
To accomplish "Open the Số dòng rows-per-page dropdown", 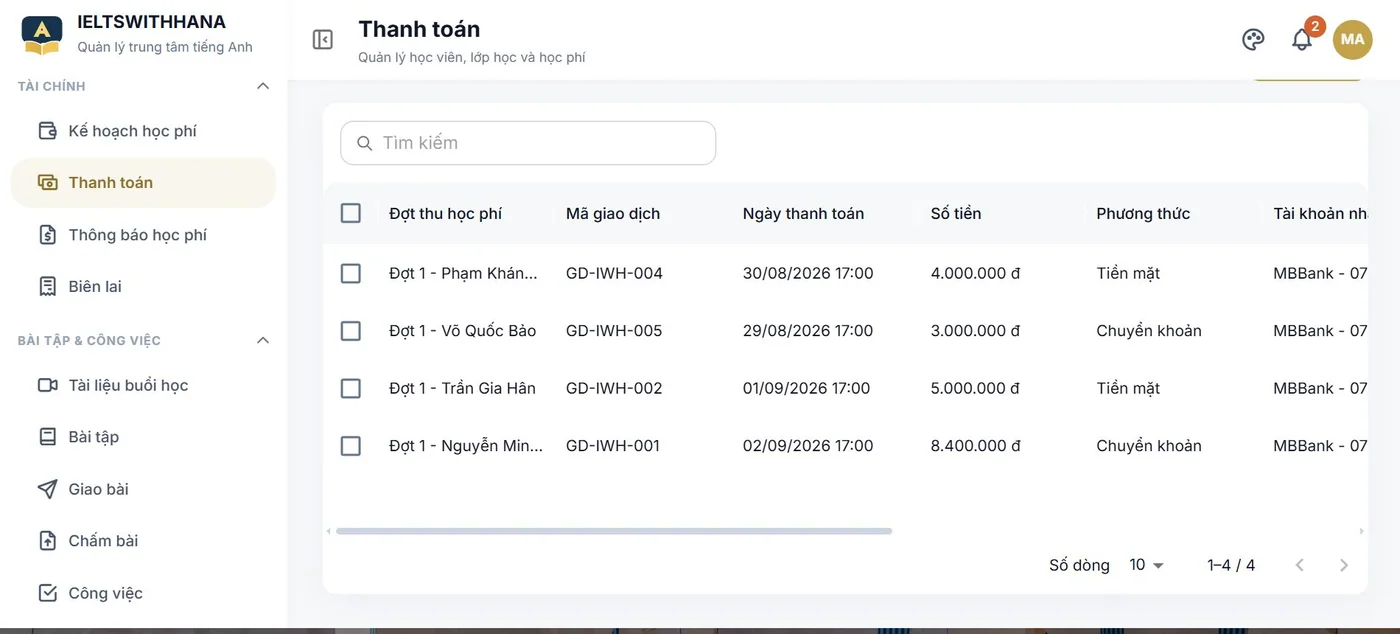I will pyautogui.click(x=1146, y=565).
